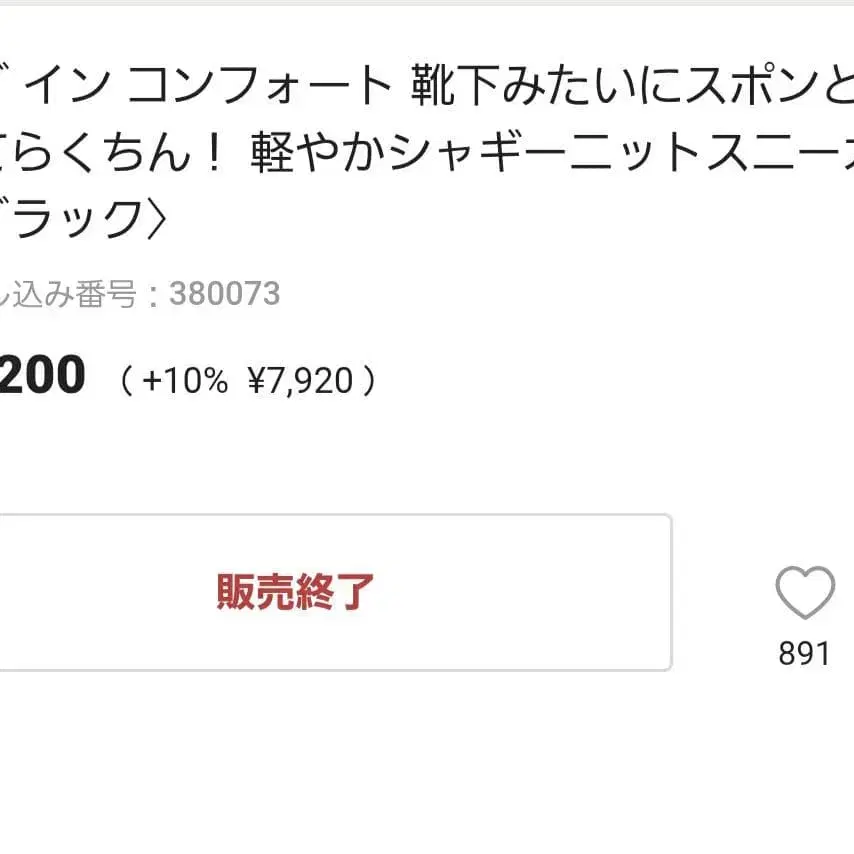The image size is (854, 854).
Task: Click the colon before 380073
Action: (153, 294)
